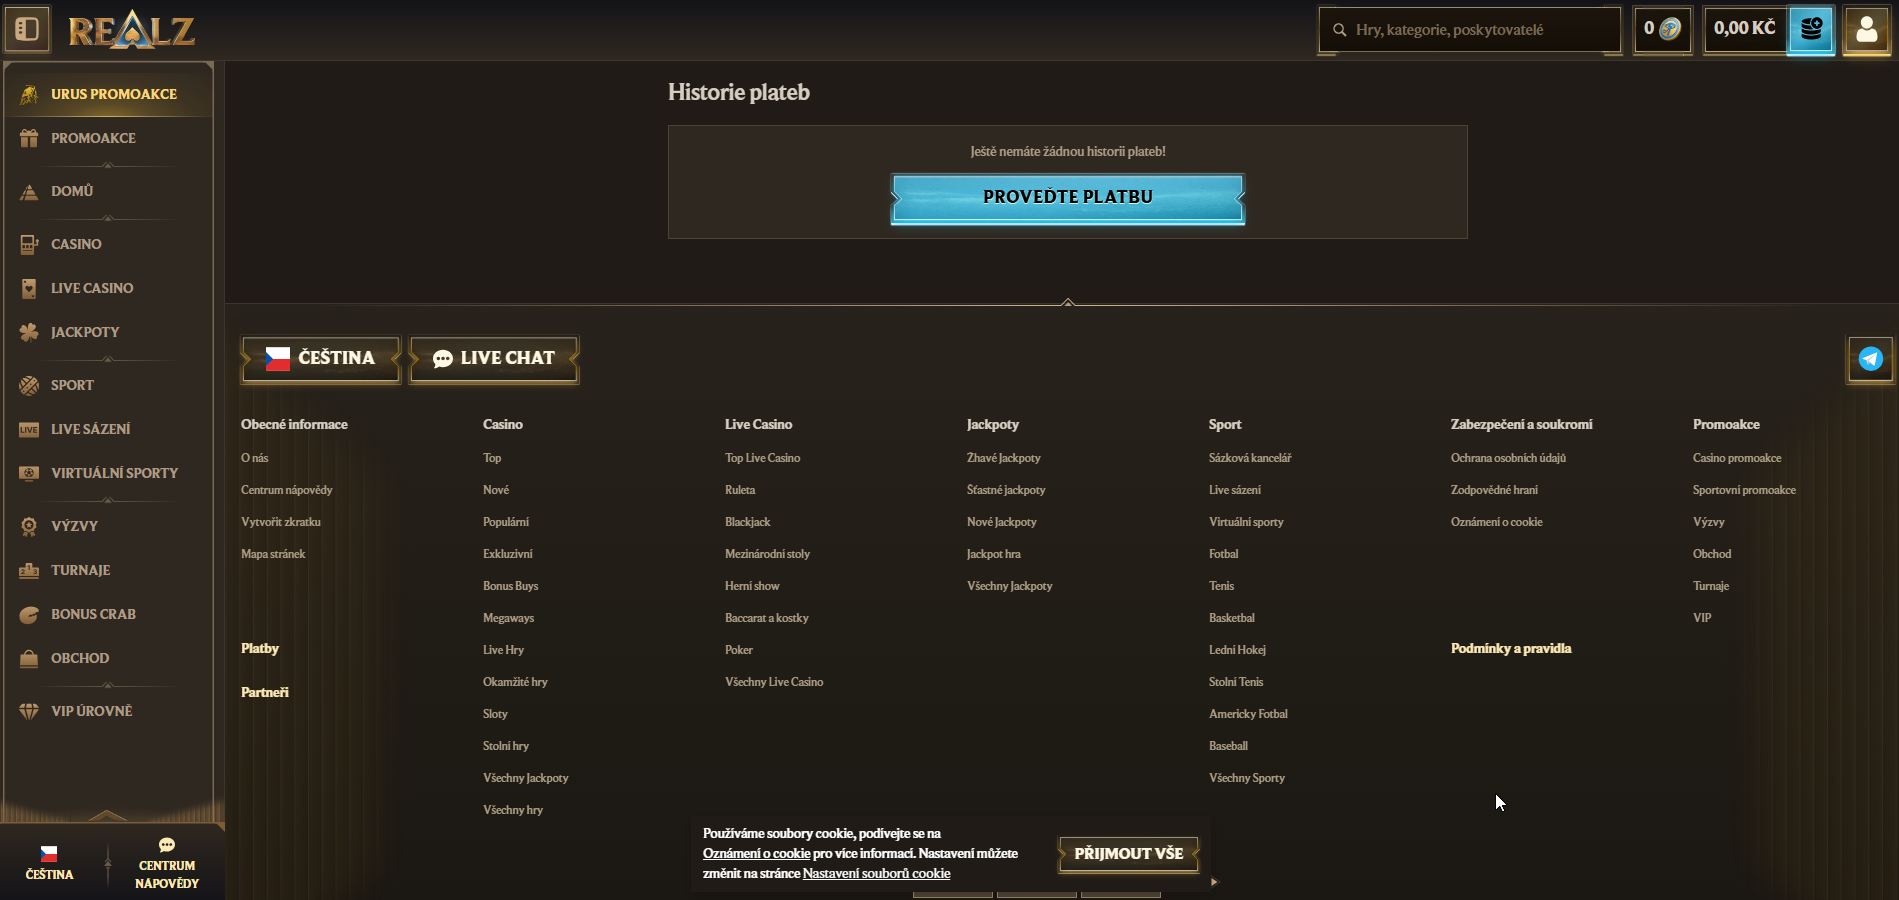This screenshot has width=1899, height=900.
Task: Click the VIP Úrovně diamond icon
Action: pos(29,712)
